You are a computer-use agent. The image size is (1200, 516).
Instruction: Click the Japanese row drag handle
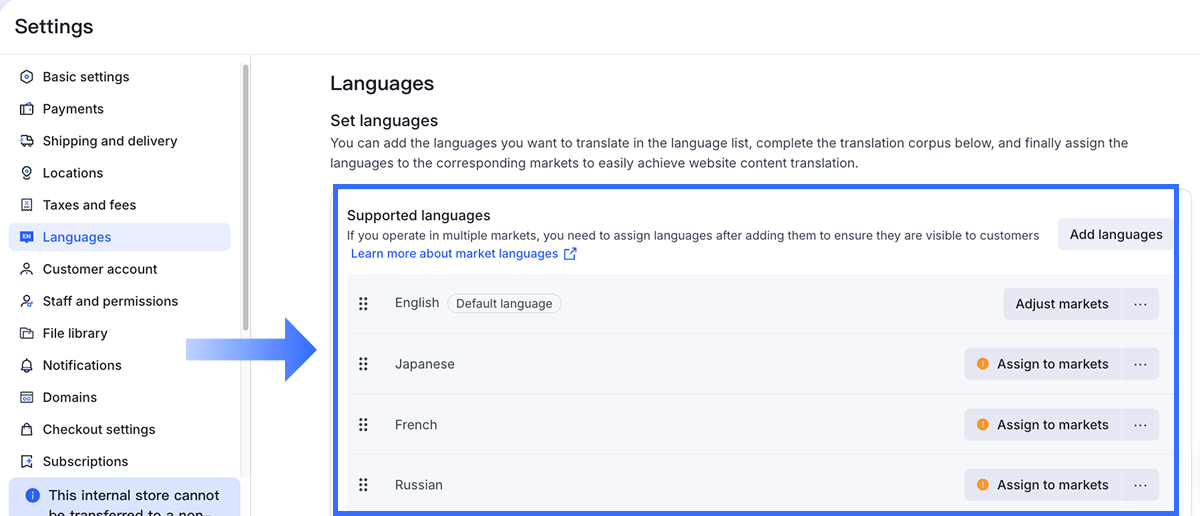click(x=363, y=364)
